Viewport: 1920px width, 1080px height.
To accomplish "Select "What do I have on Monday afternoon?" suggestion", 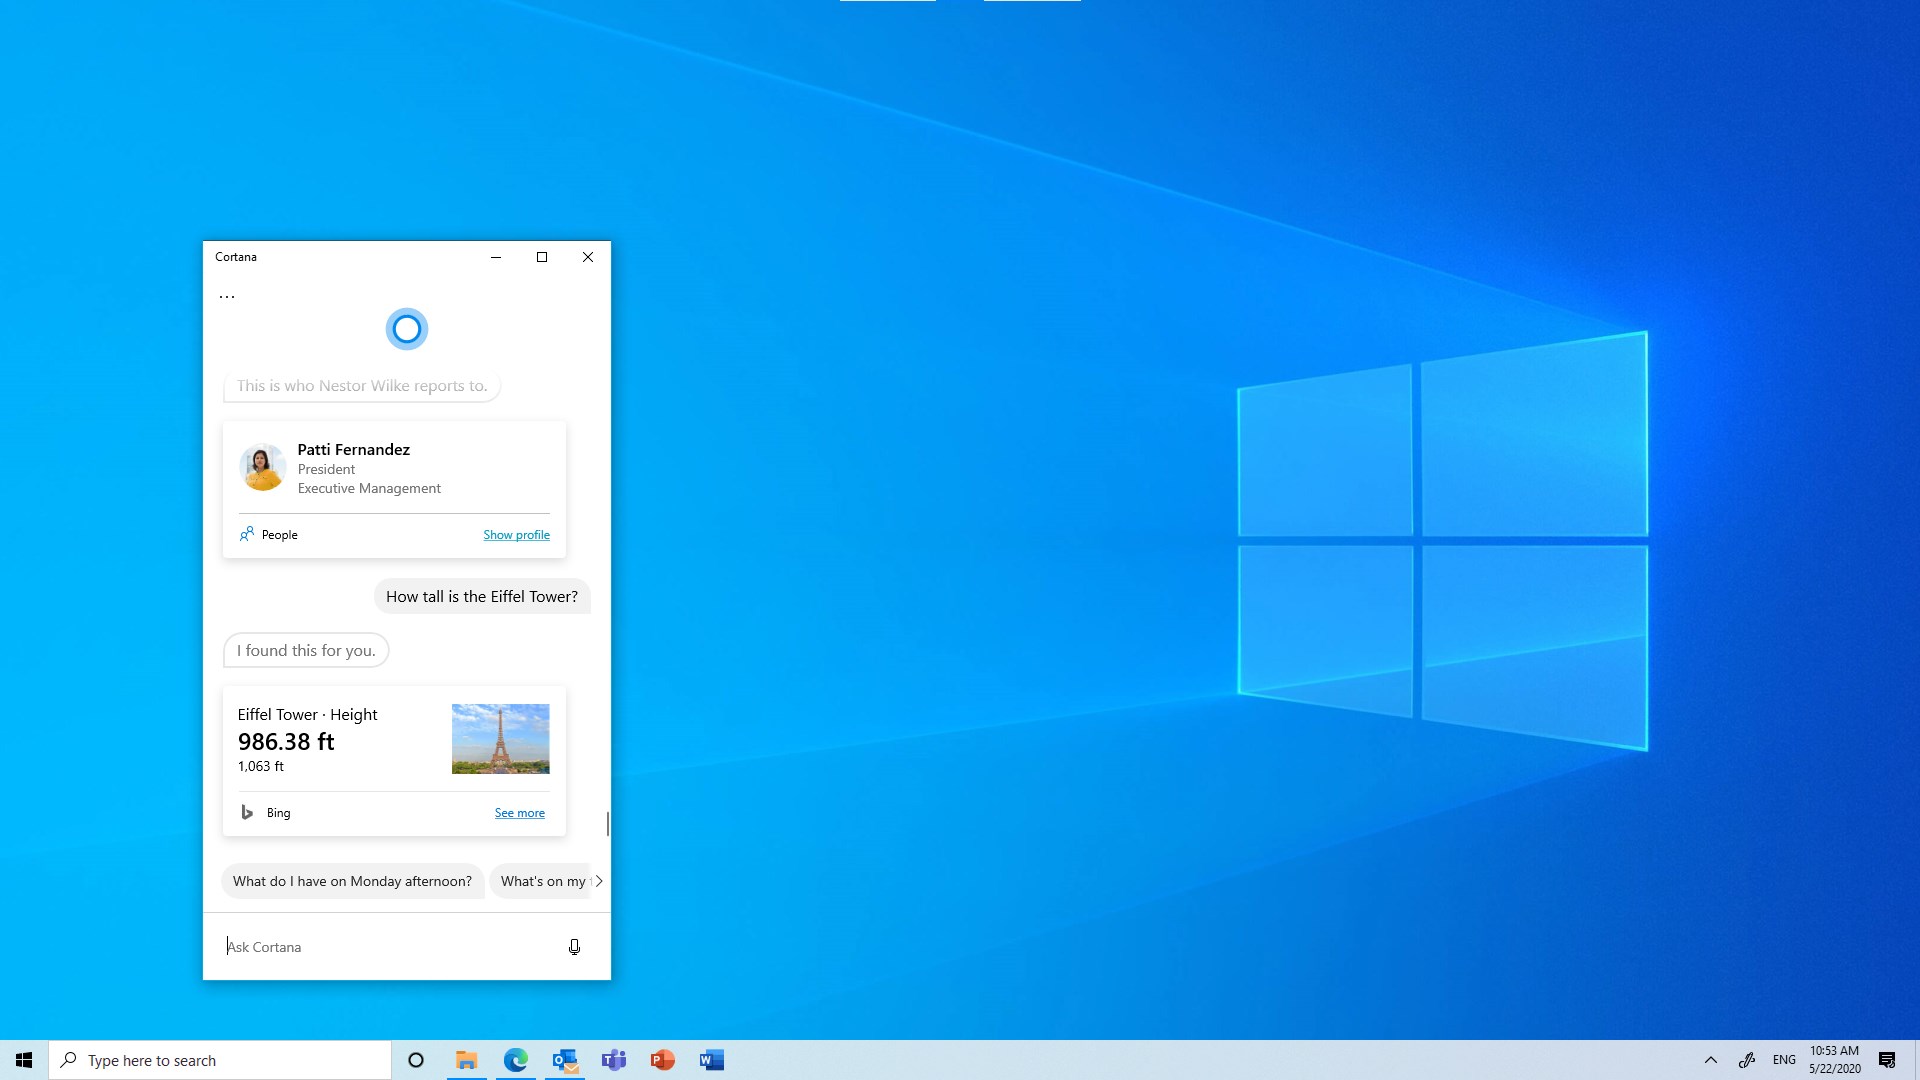I will pos(352,881).
